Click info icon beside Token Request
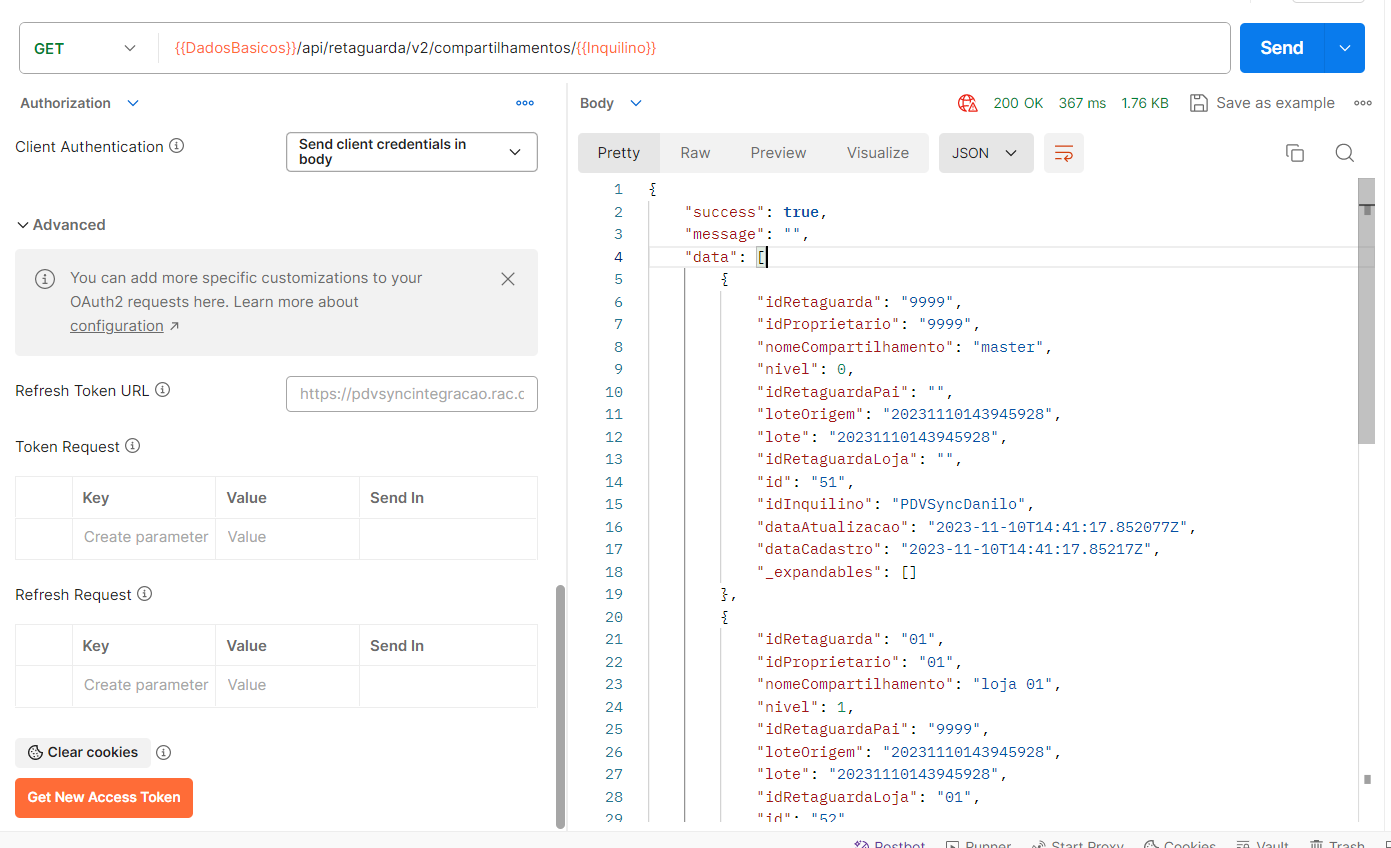Image resolution: width=1391 pixels, height=848 pixels. coord(132,446)
